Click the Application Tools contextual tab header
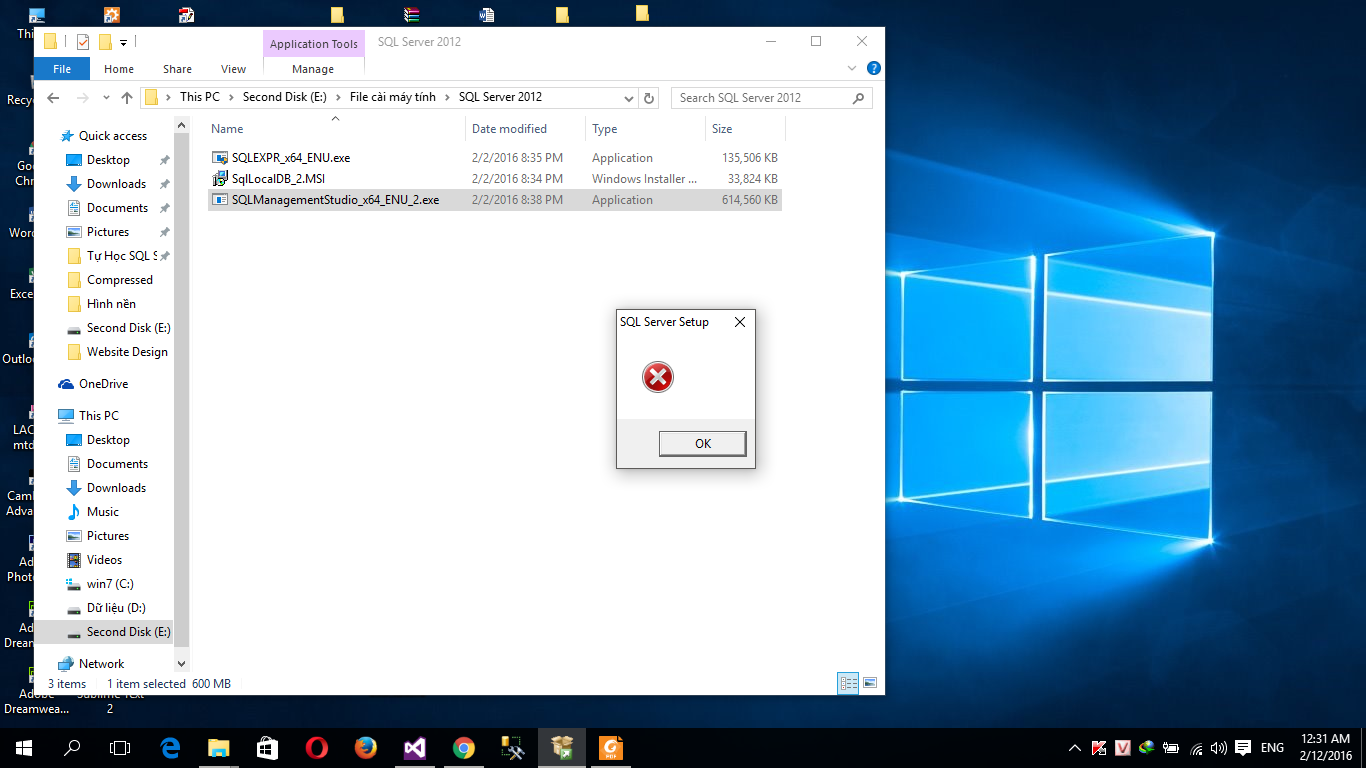Image resolution: width=1366 pixels, height=768 pixels. pos(313,44)
